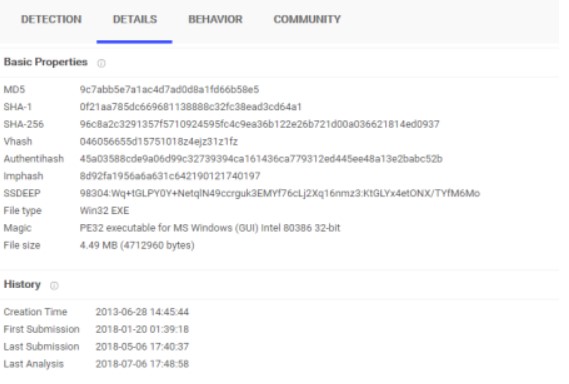Click the Vhash value 046056655d15751018z4ejz31z1fz
The height and width of the screenshot is (384, 569).
[159, 142]
